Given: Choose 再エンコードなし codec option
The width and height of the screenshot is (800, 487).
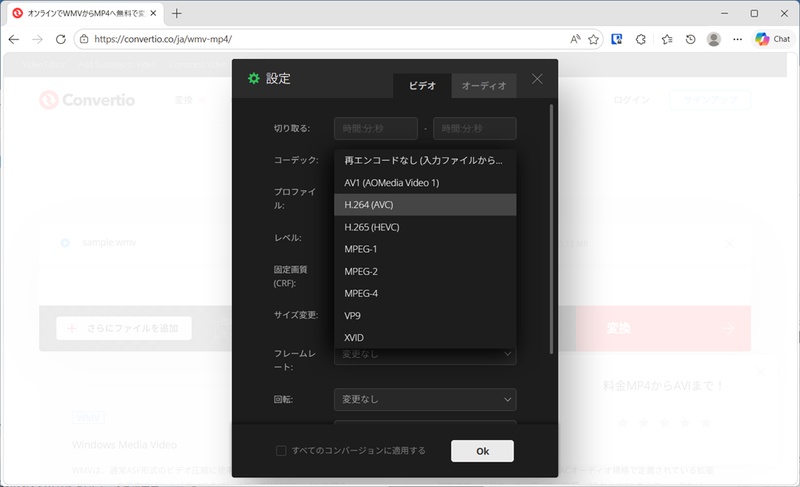Looking at the screenshot, I should 425,161.
